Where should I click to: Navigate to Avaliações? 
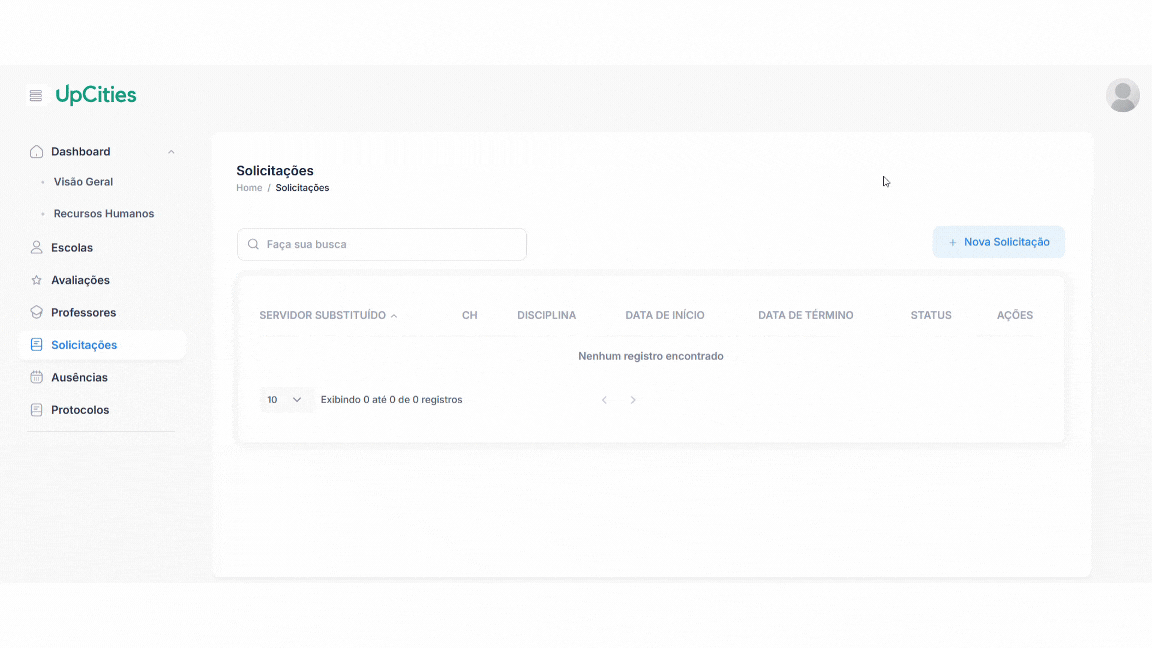[80, 280]
